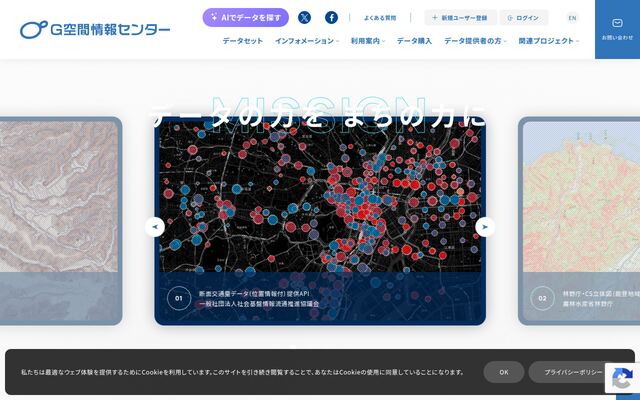
Task: Expand the インフォメーション dropdown menu
Action: tap(307, 41)
